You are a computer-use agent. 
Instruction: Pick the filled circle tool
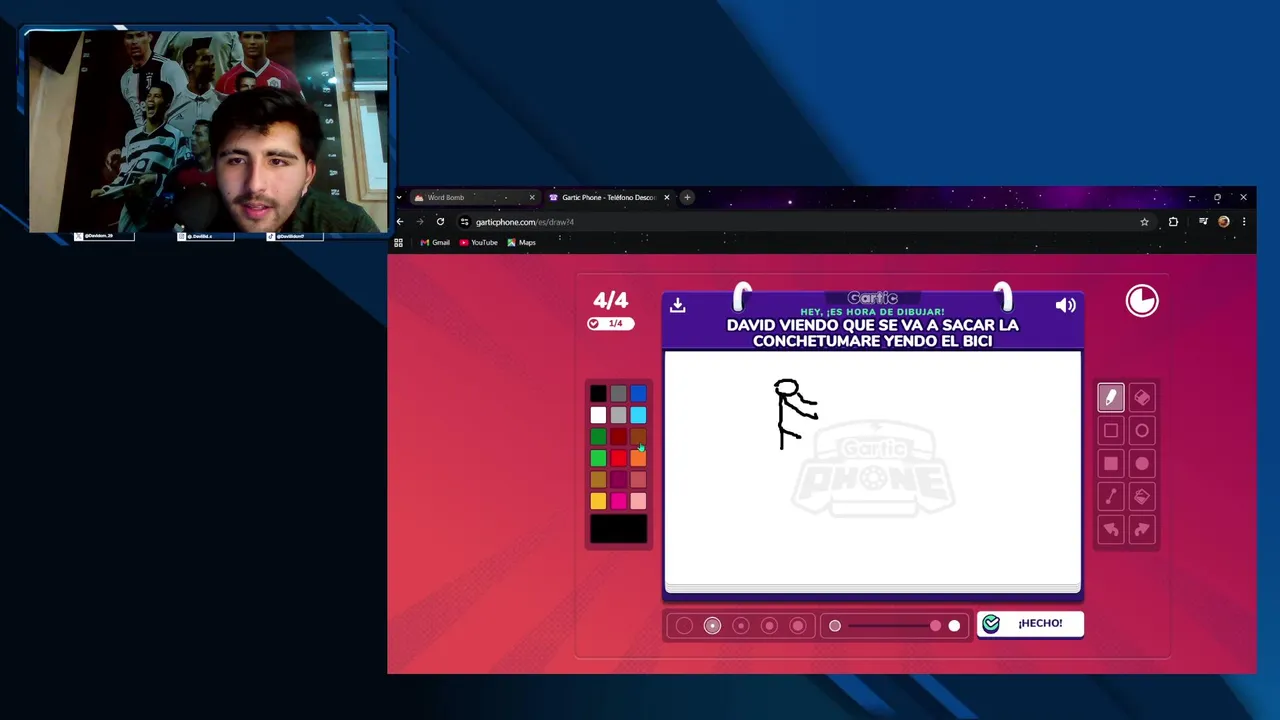pyautogui.click(x=1142, y=464)
